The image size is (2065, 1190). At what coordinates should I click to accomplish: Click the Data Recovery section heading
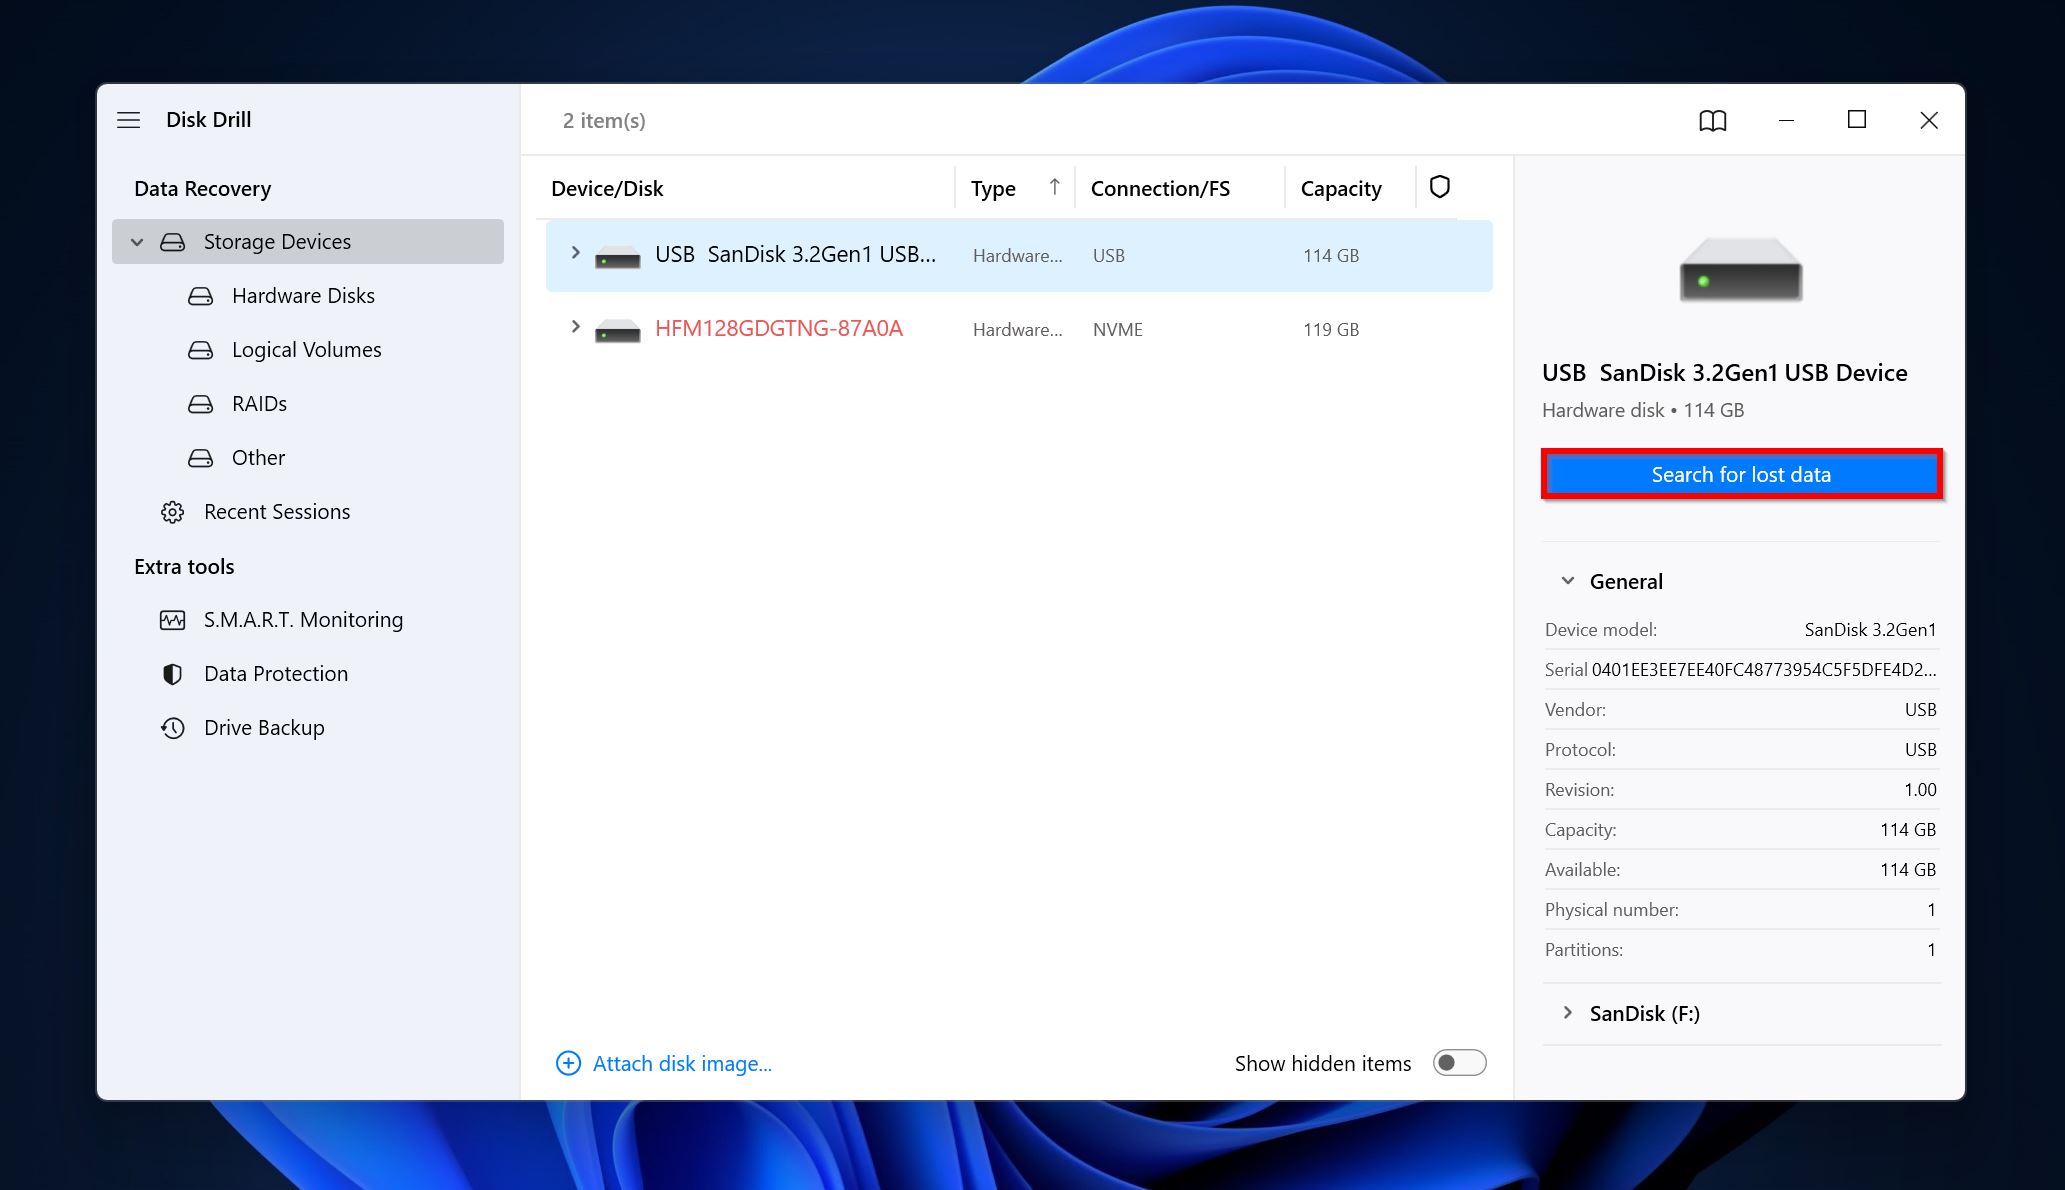[202, 188]
